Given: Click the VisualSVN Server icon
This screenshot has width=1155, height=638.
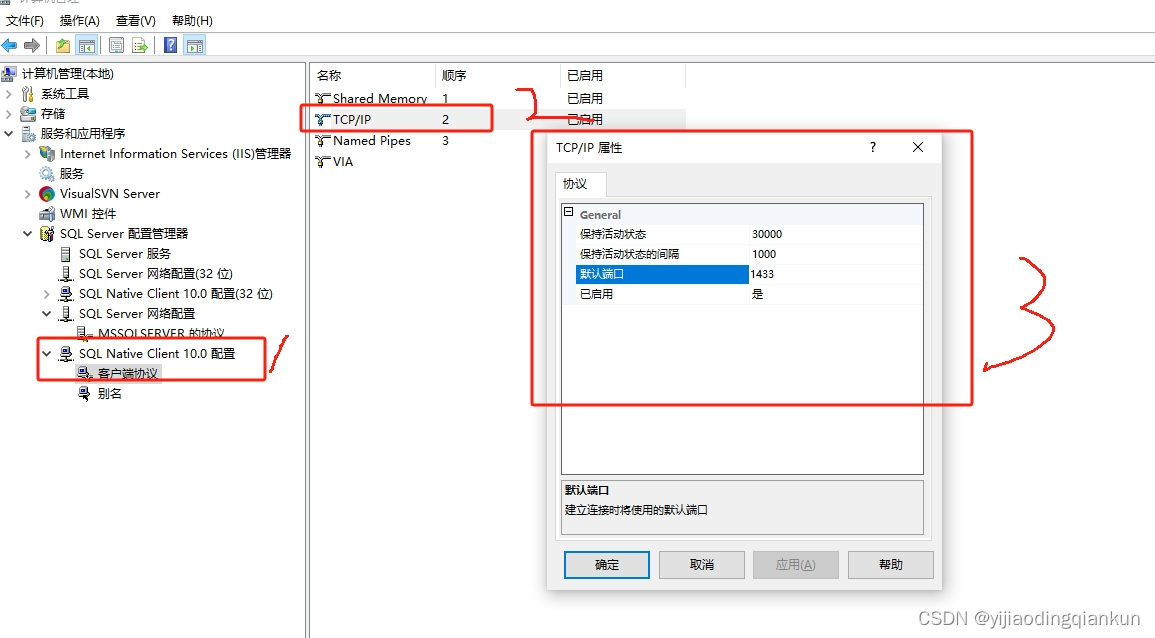Looking at the screenshot, I should click(x=47, y=194).
